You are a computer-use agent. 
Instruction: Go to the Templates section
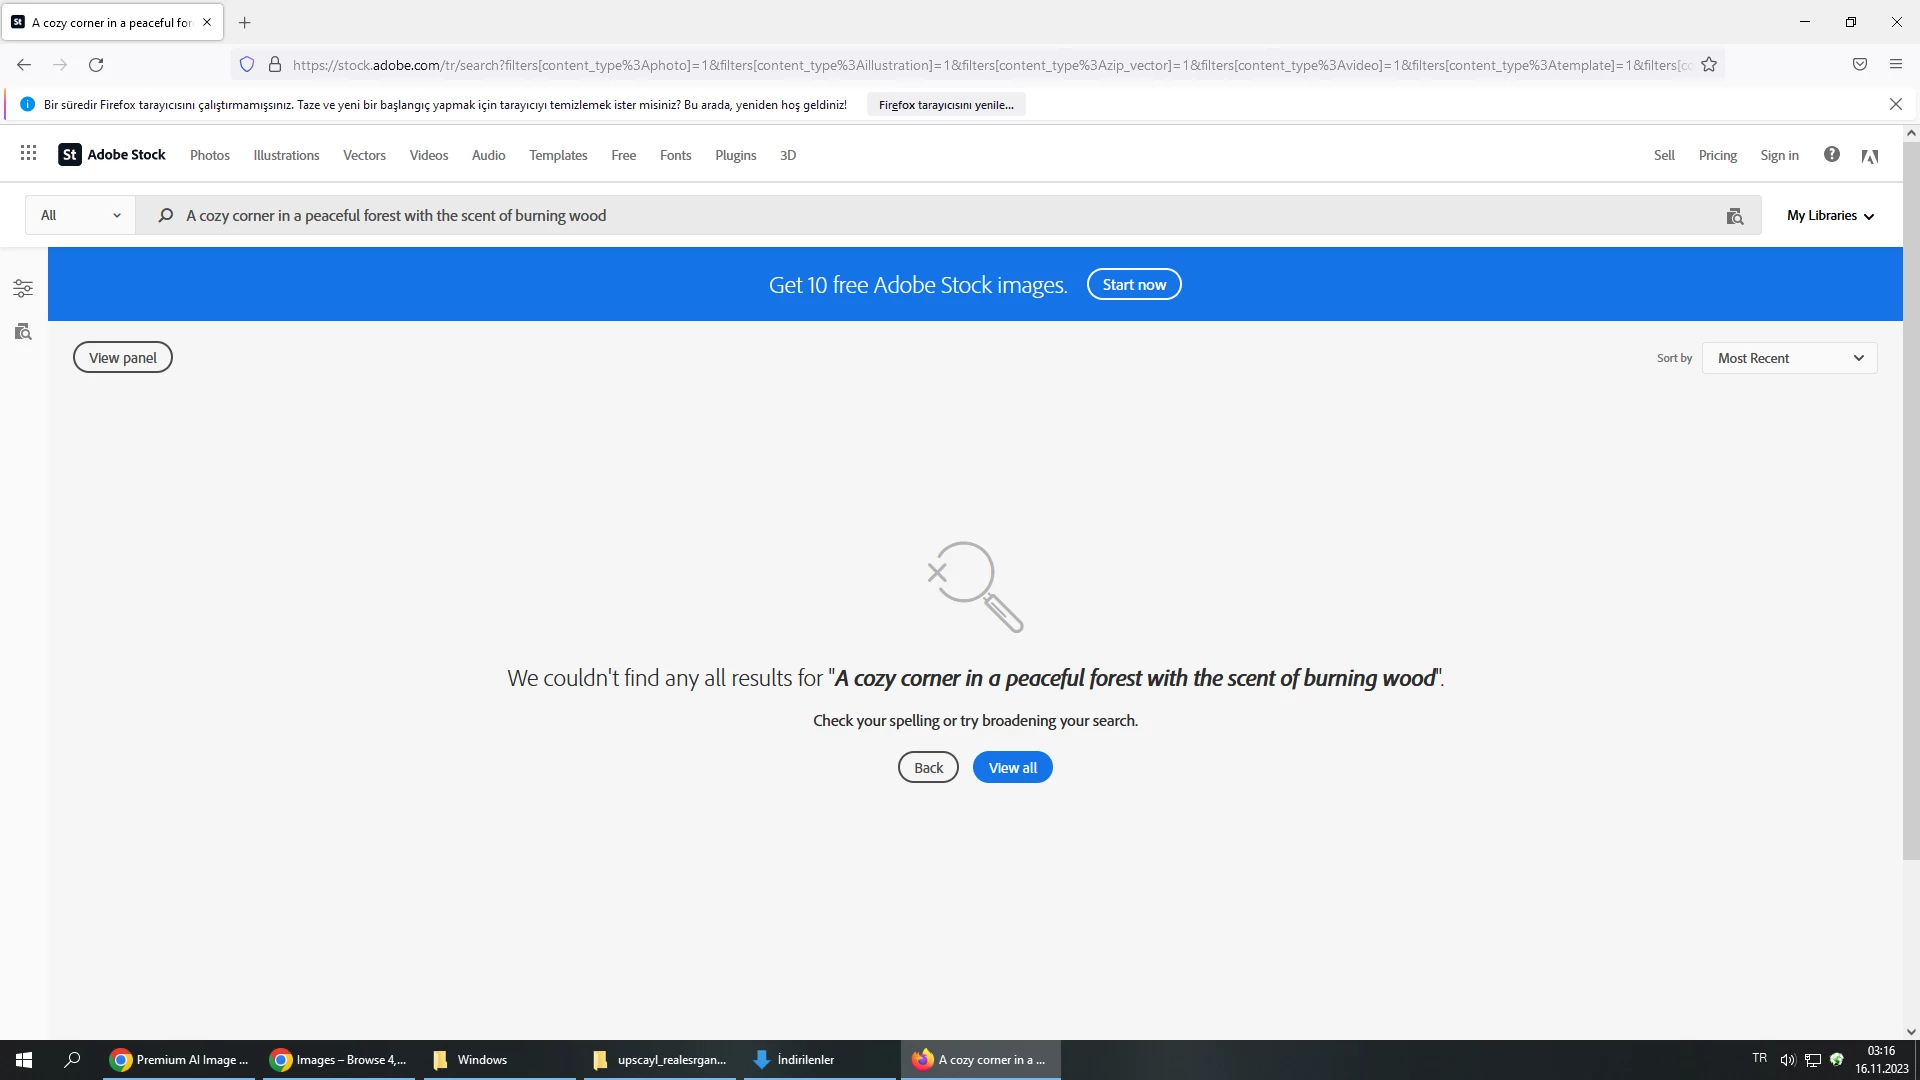[x=558, y=155]
